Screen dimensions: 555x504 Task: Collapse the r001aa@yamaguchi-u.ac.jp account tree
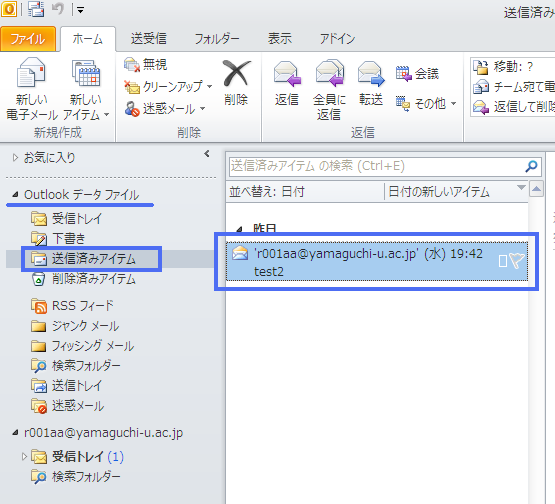pos(15,433)
